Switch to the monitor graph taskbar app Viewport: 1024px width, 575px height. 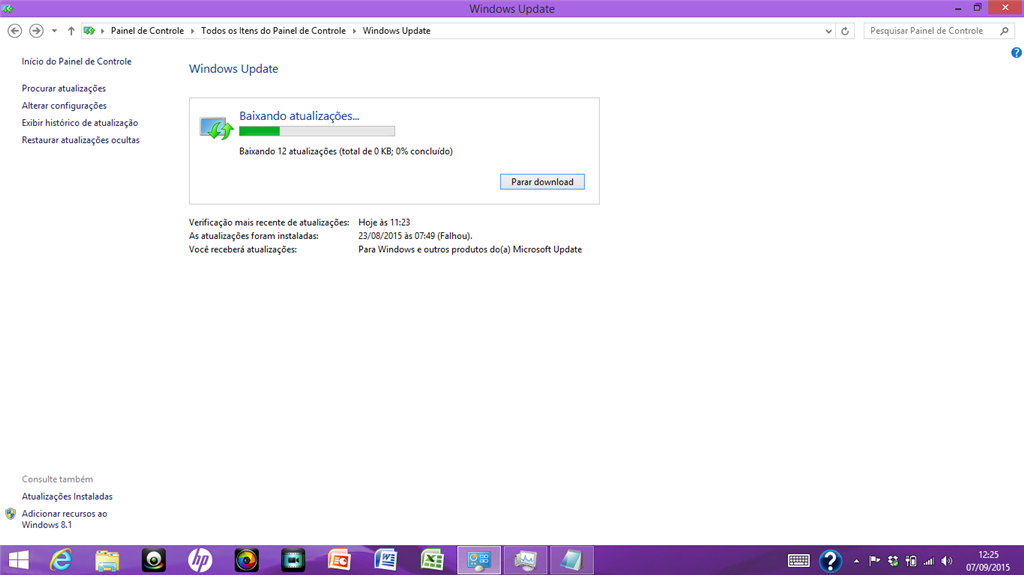tap(525, 560)
